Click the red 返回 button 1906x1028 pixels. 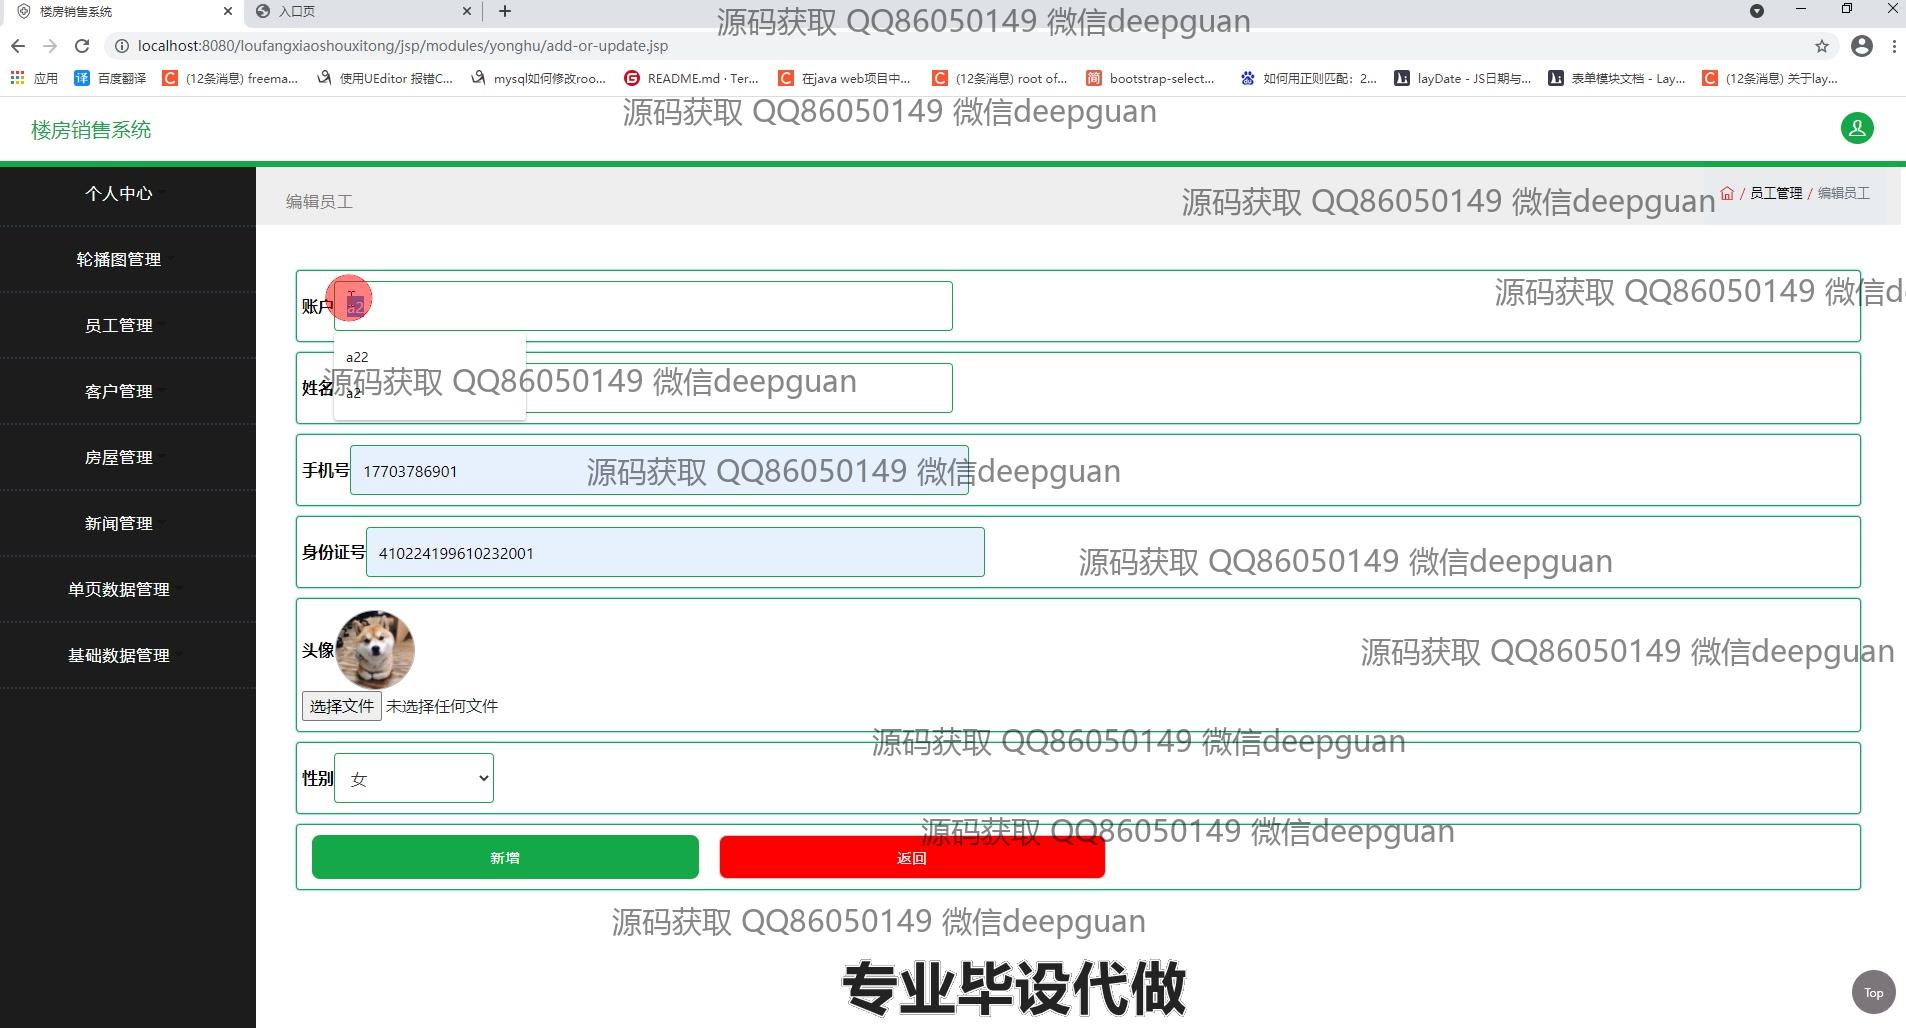coord(911,857)
